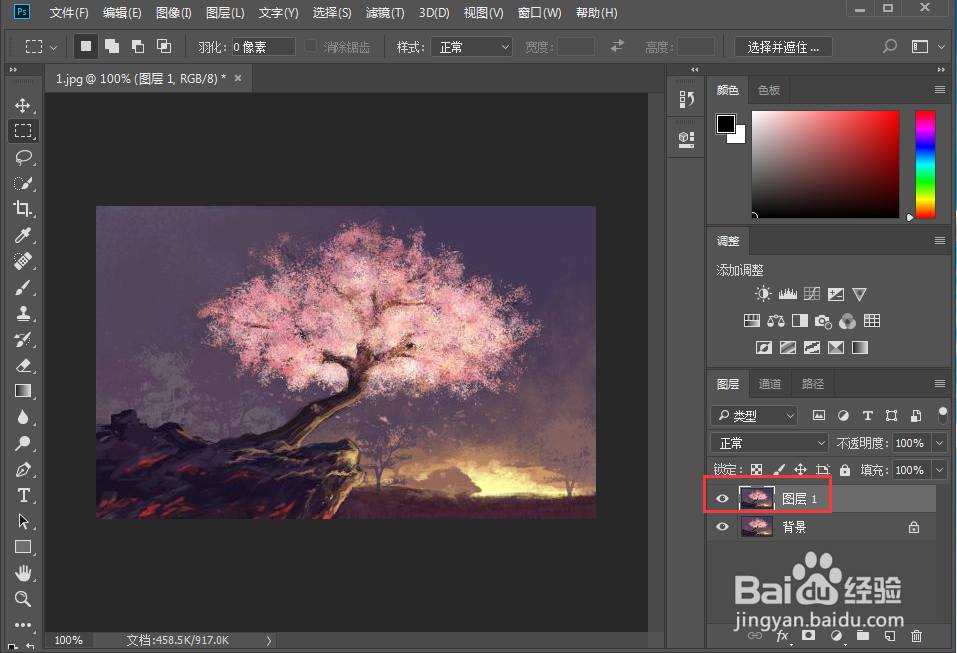Switch to the 色板 tab
Screen dimensions: 957x653
coord(768,90)
